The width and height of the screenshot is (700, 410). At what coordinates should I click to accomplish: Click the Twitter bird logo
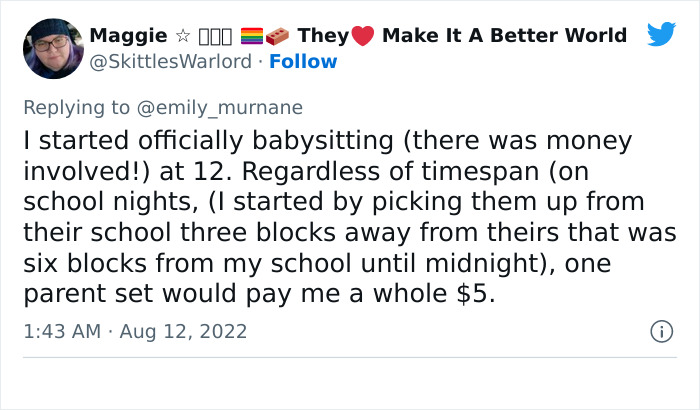point(661,34)
